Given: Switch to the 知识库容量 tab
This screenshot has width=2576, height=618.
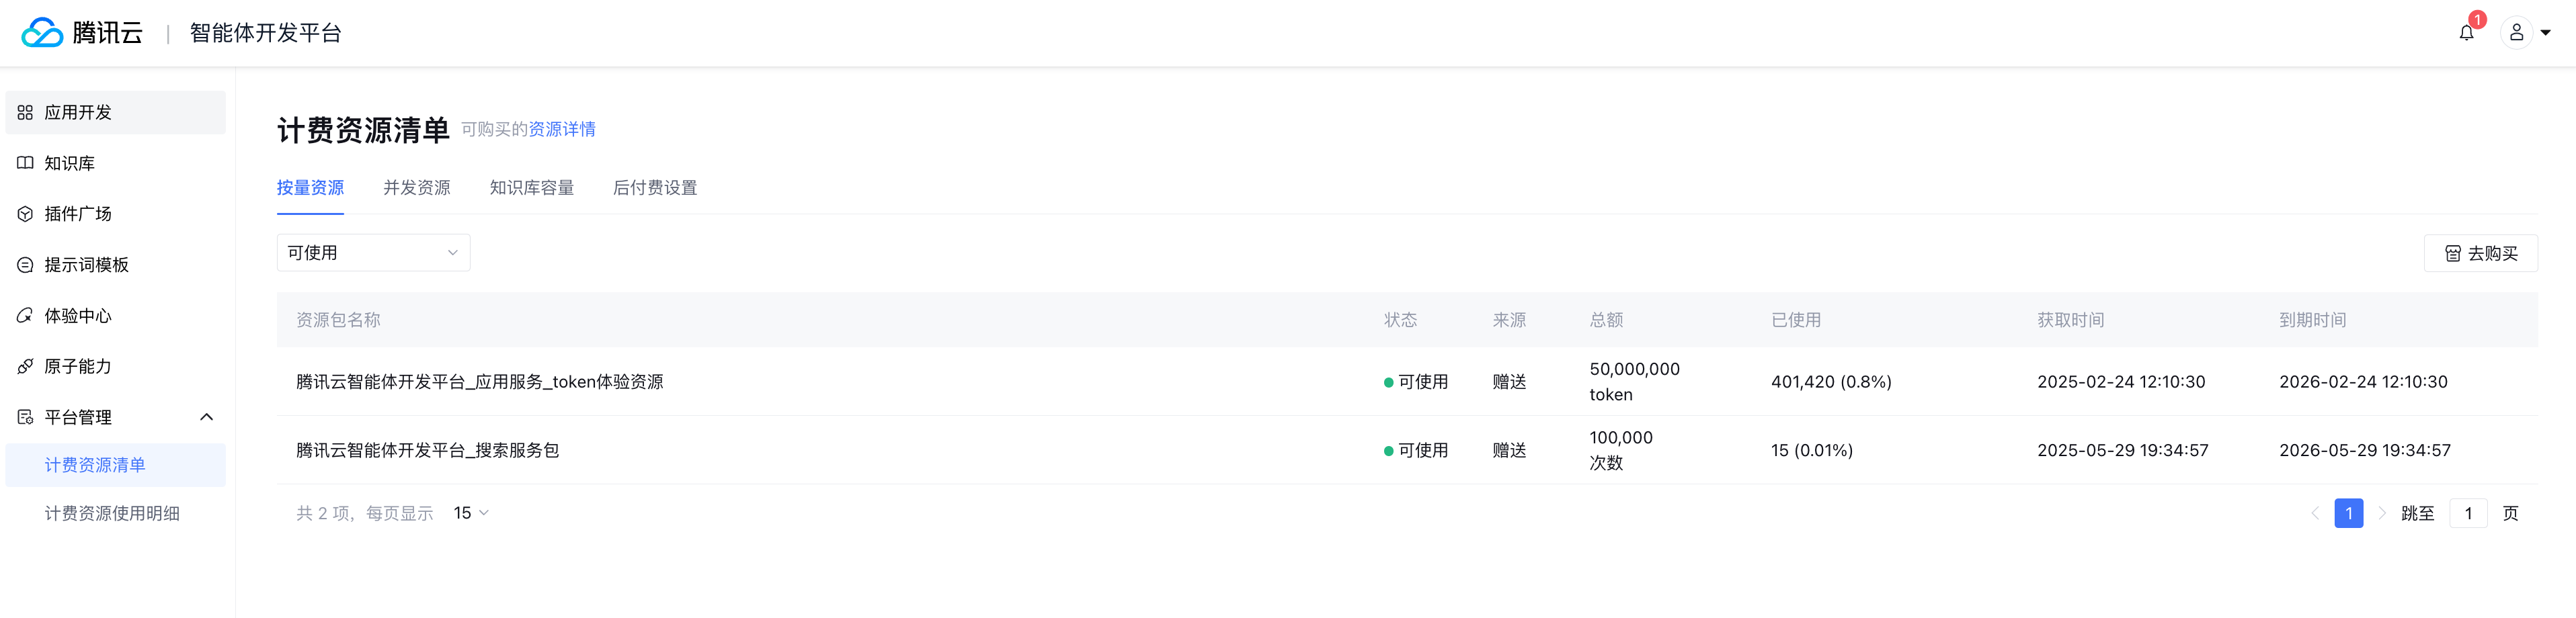Looking at the screenshot, I should coord(531,188).
